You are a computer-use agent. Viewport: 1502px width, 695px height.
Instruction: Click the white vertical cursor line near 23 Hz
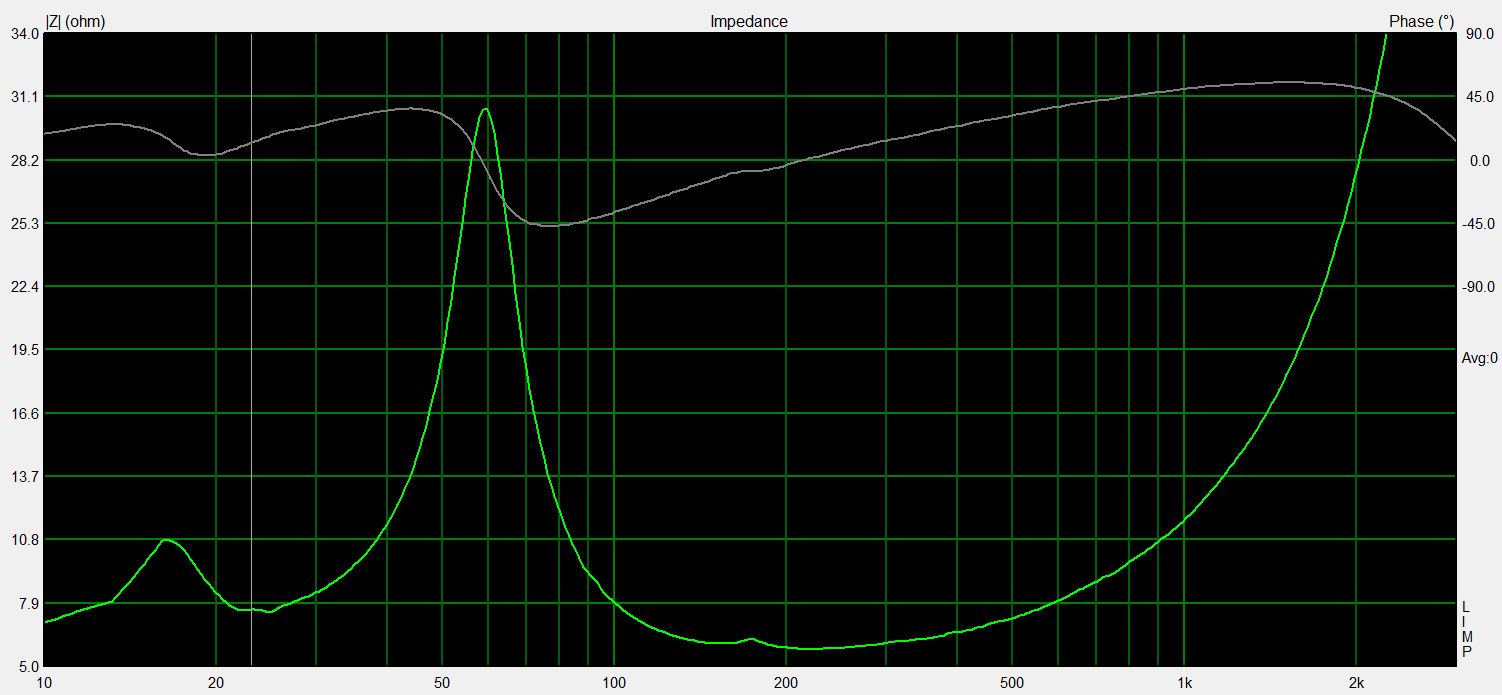[251, 350]
